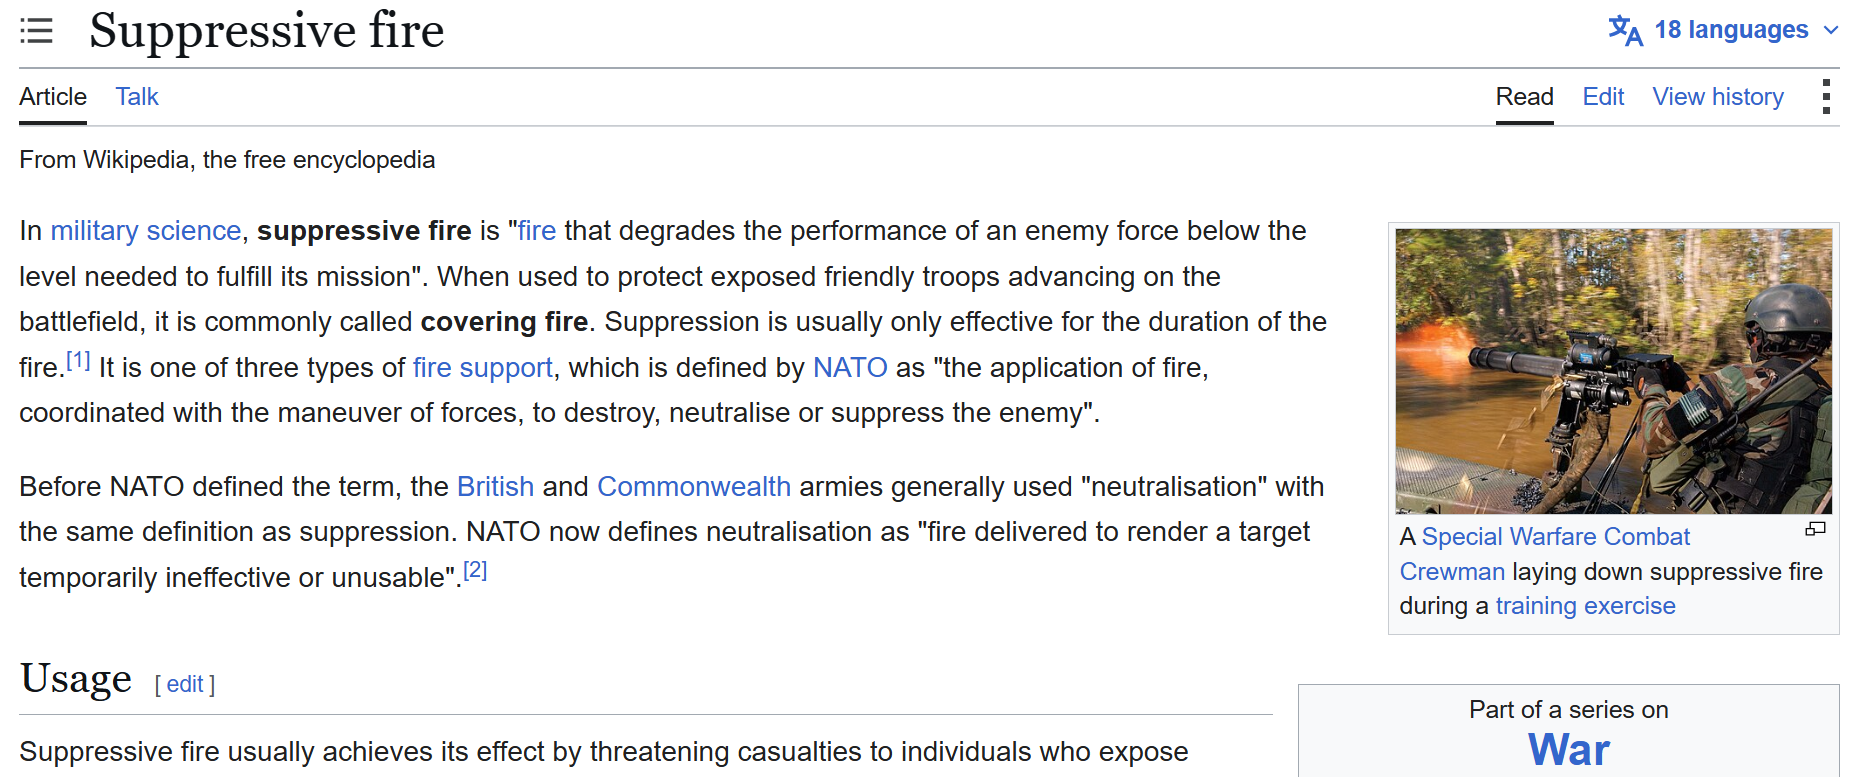1861x777 pixels.
Task: Open the Commonwealth link
Action: (694, 487)
